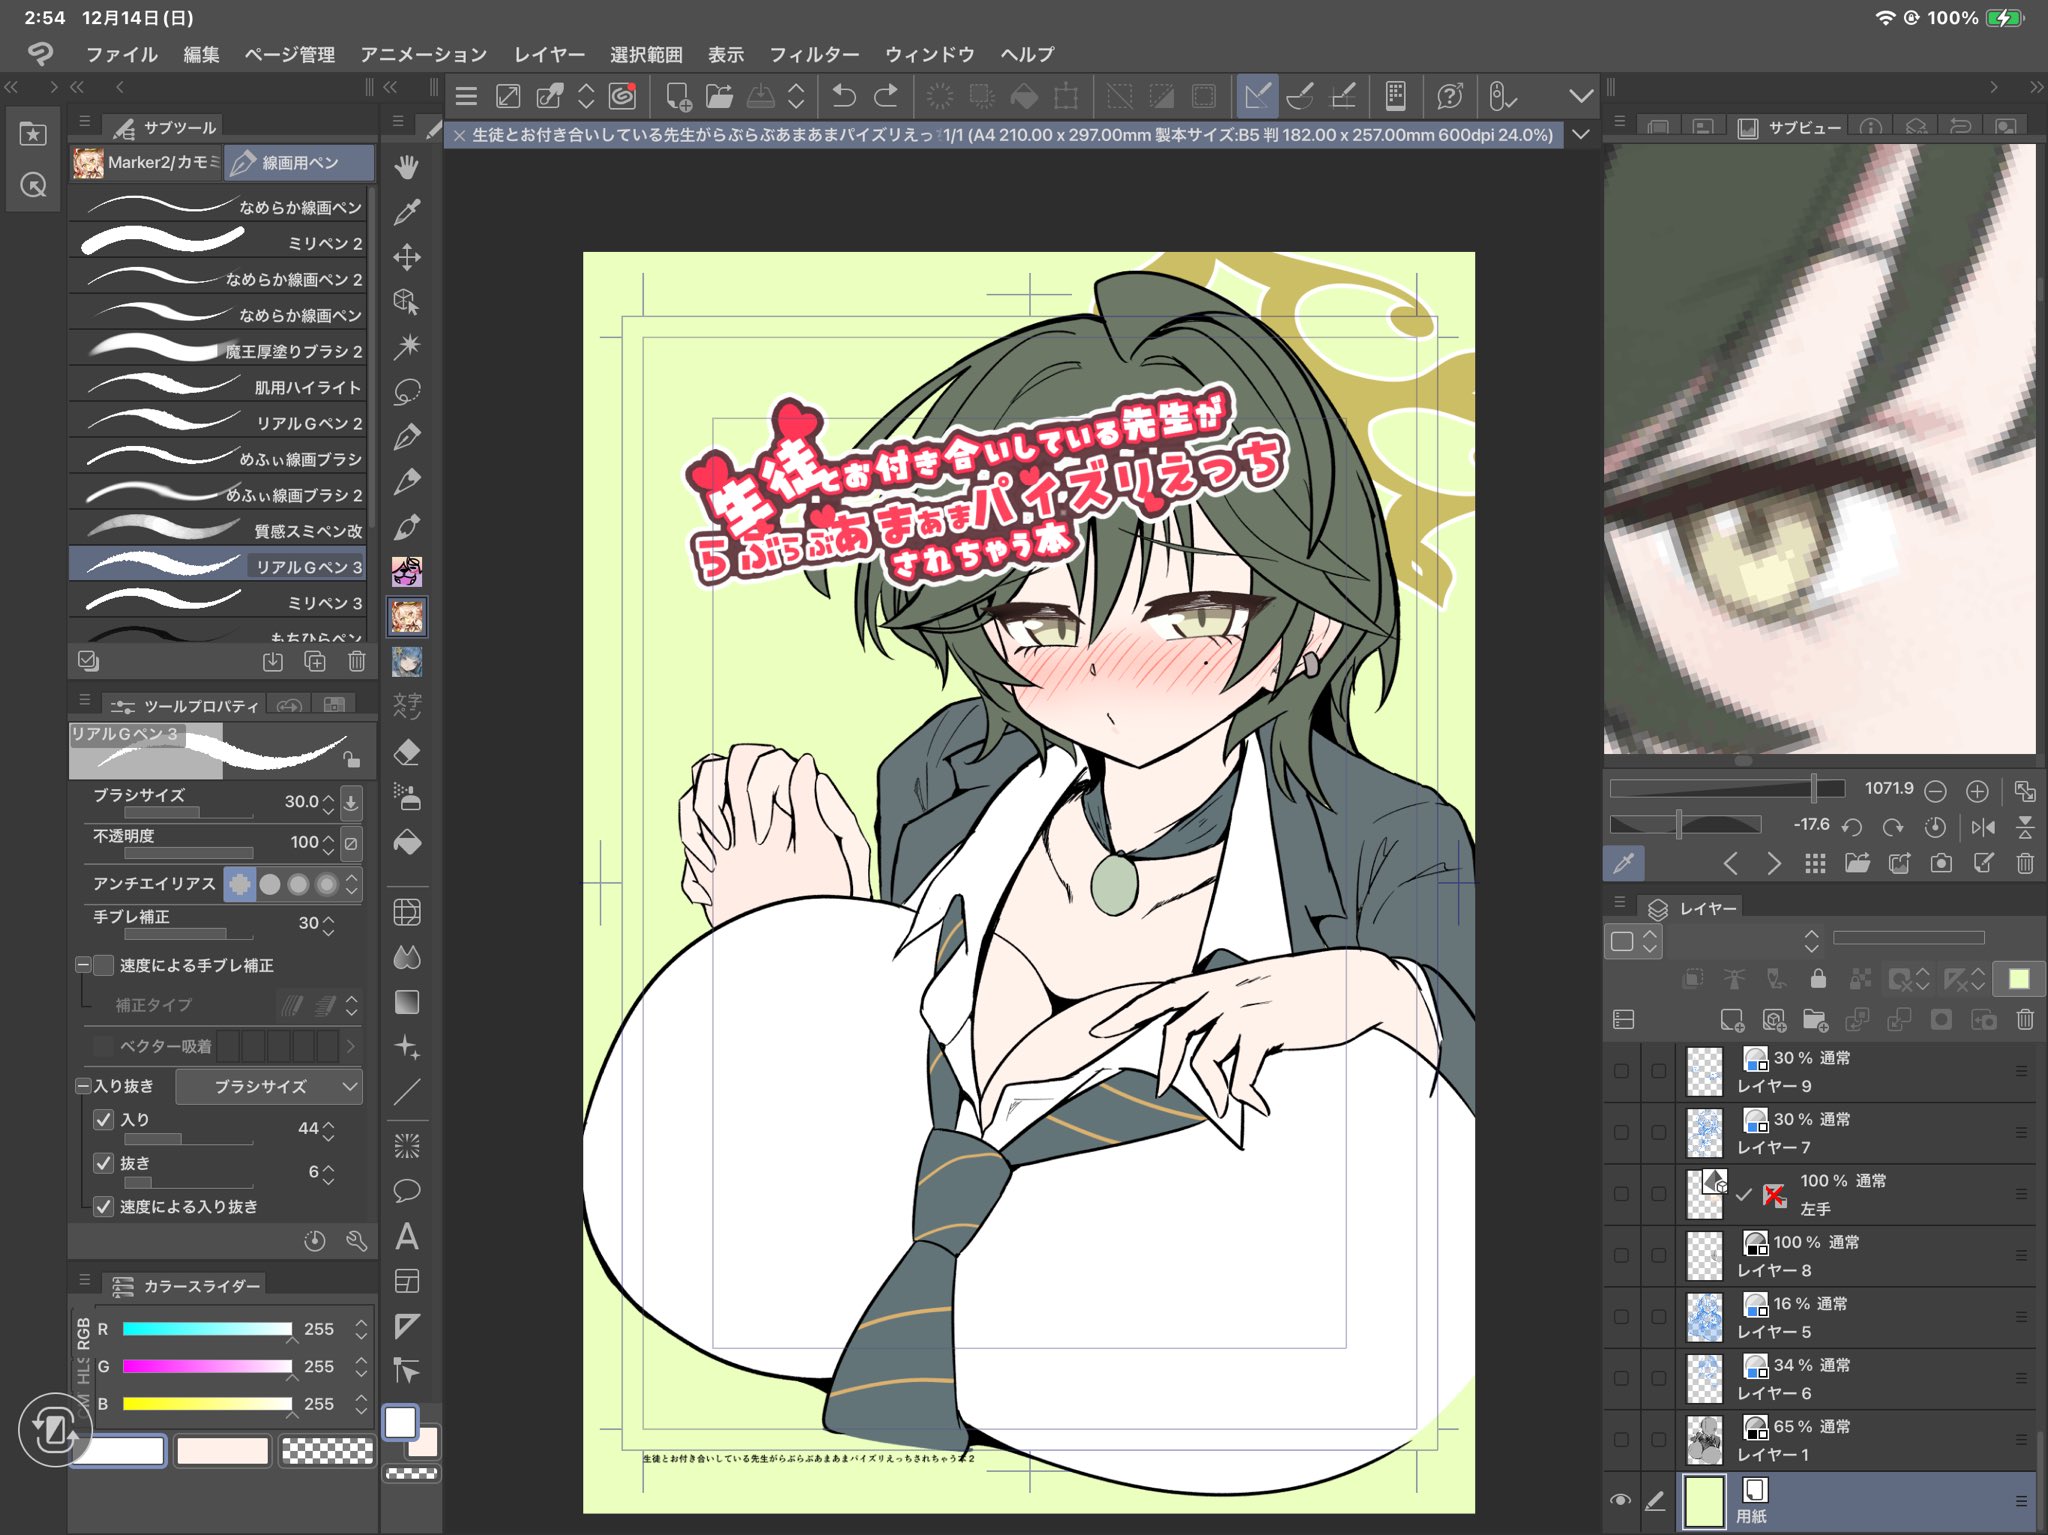
Task: Select the Eraser tool
Action: 406,752
